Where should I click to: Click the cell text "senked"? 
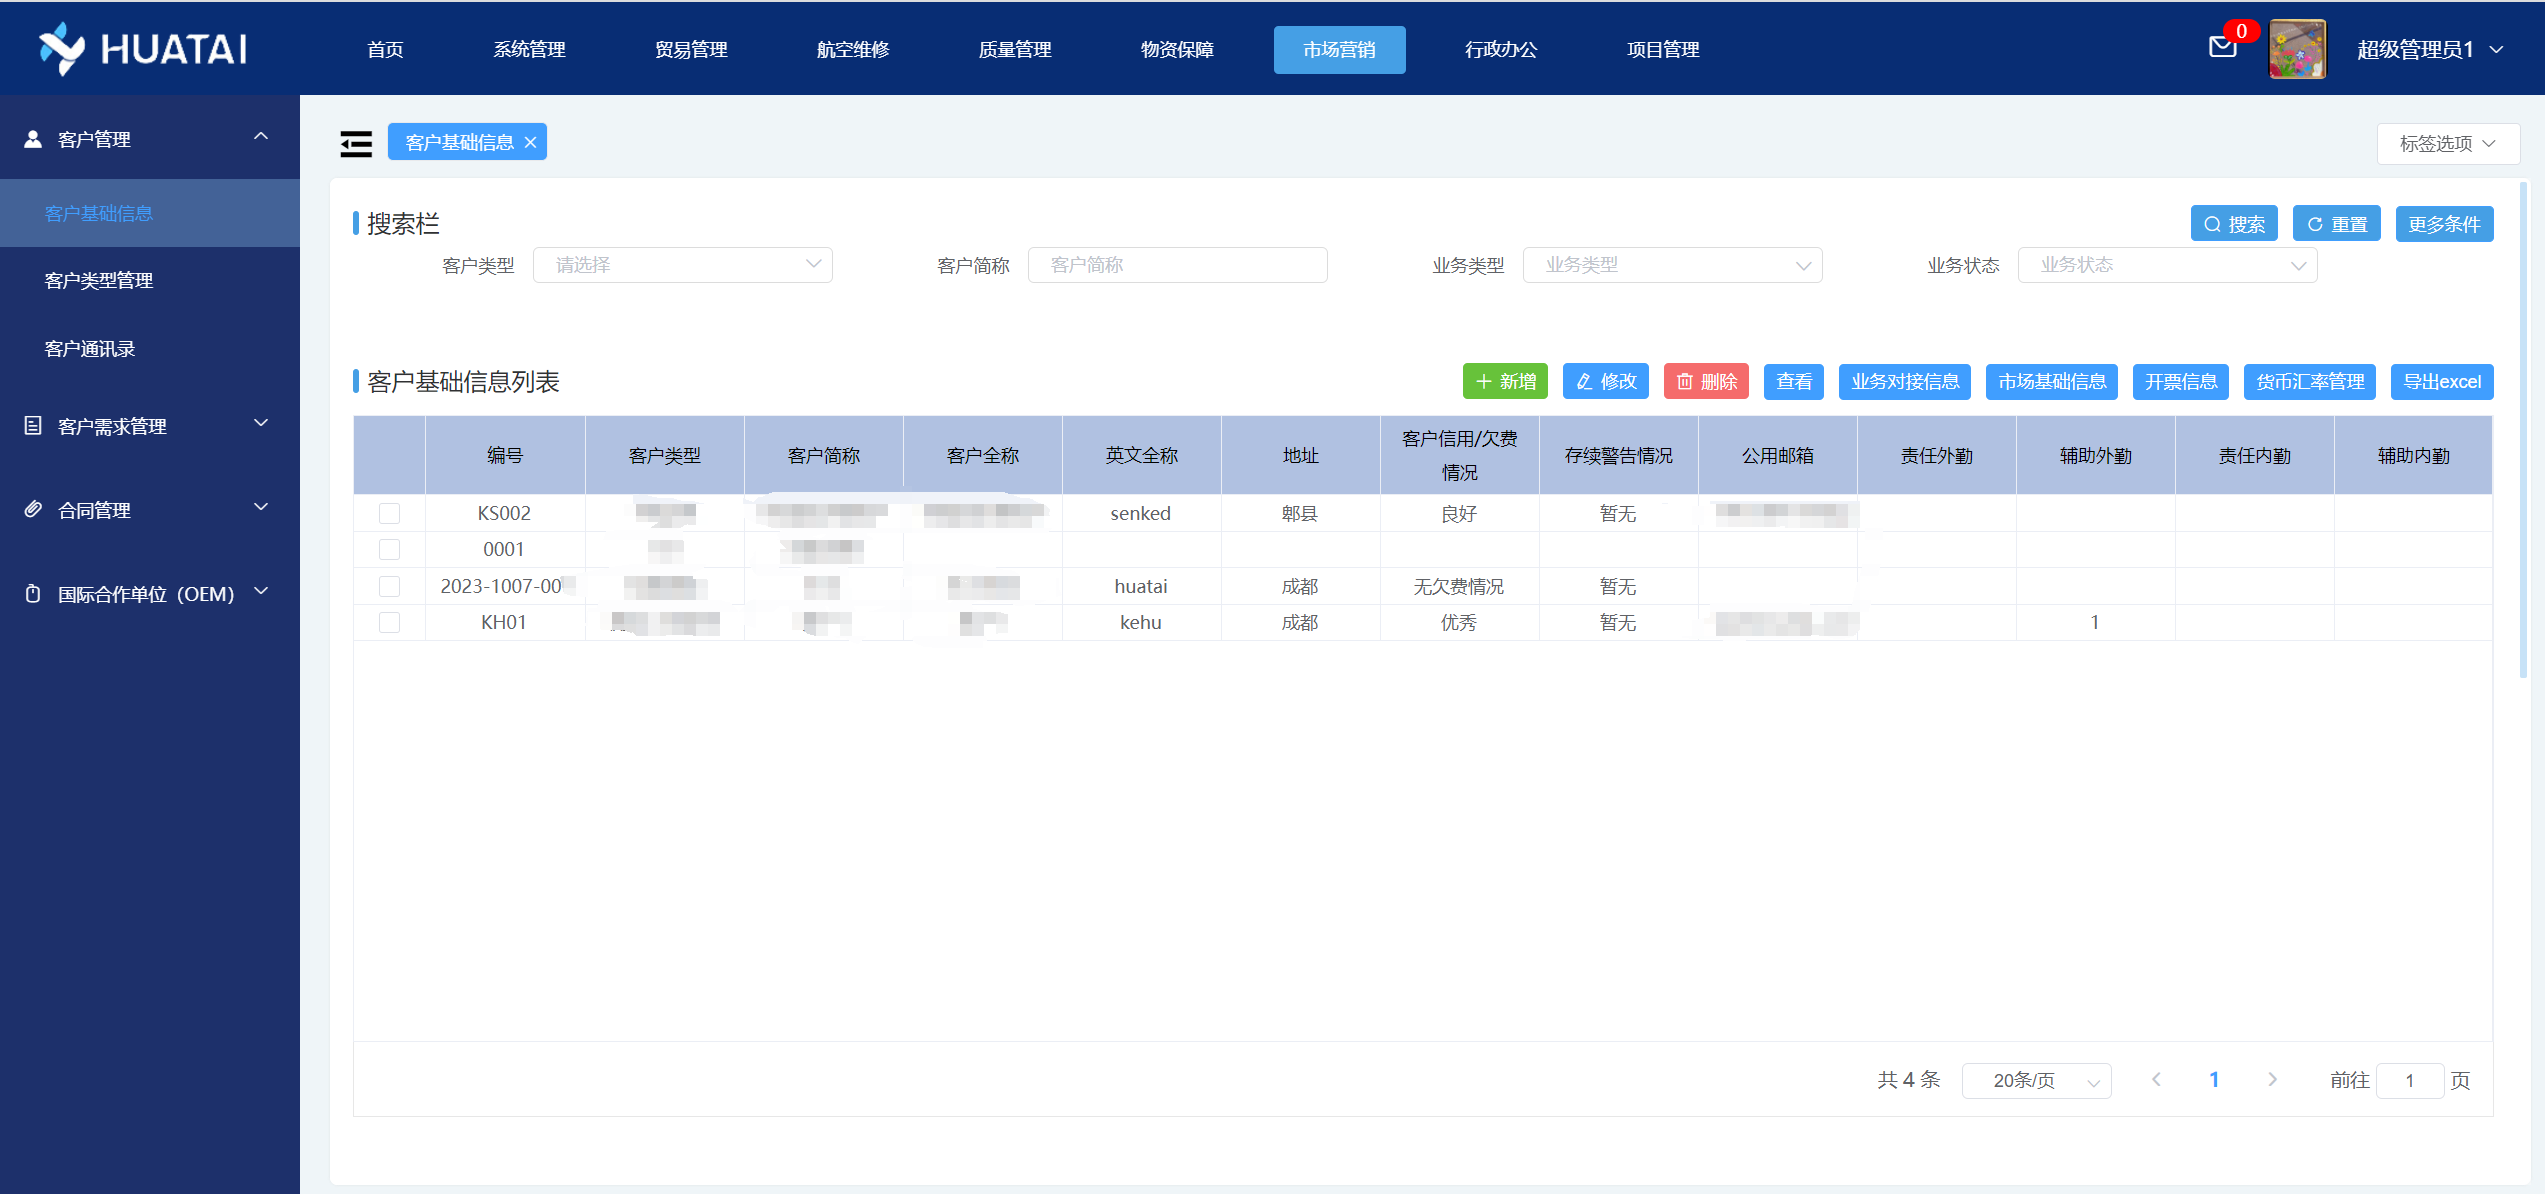pyautogui.click(x=1141, y=513)
